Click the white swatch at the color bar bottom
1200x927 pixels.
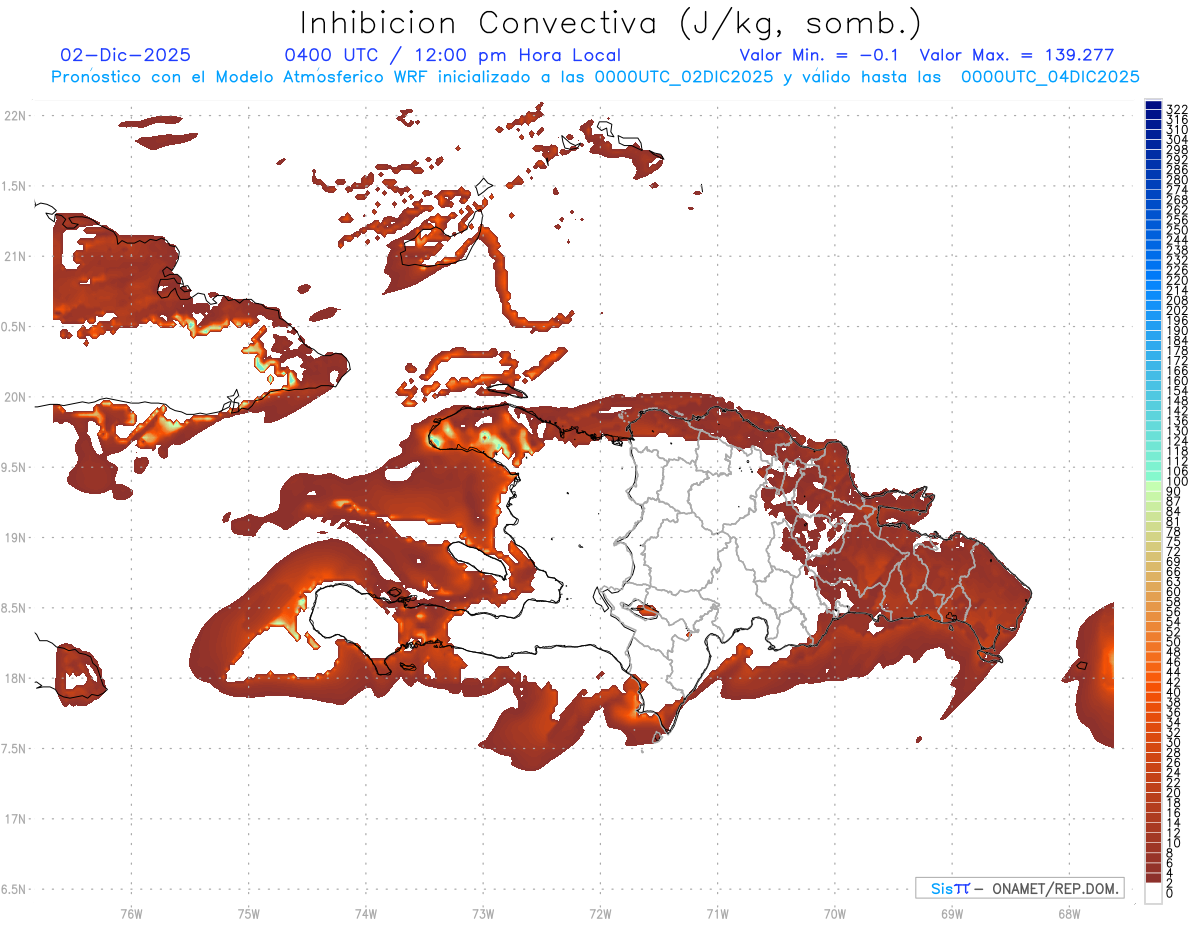pyautogui.click(x=1153, y=893)
